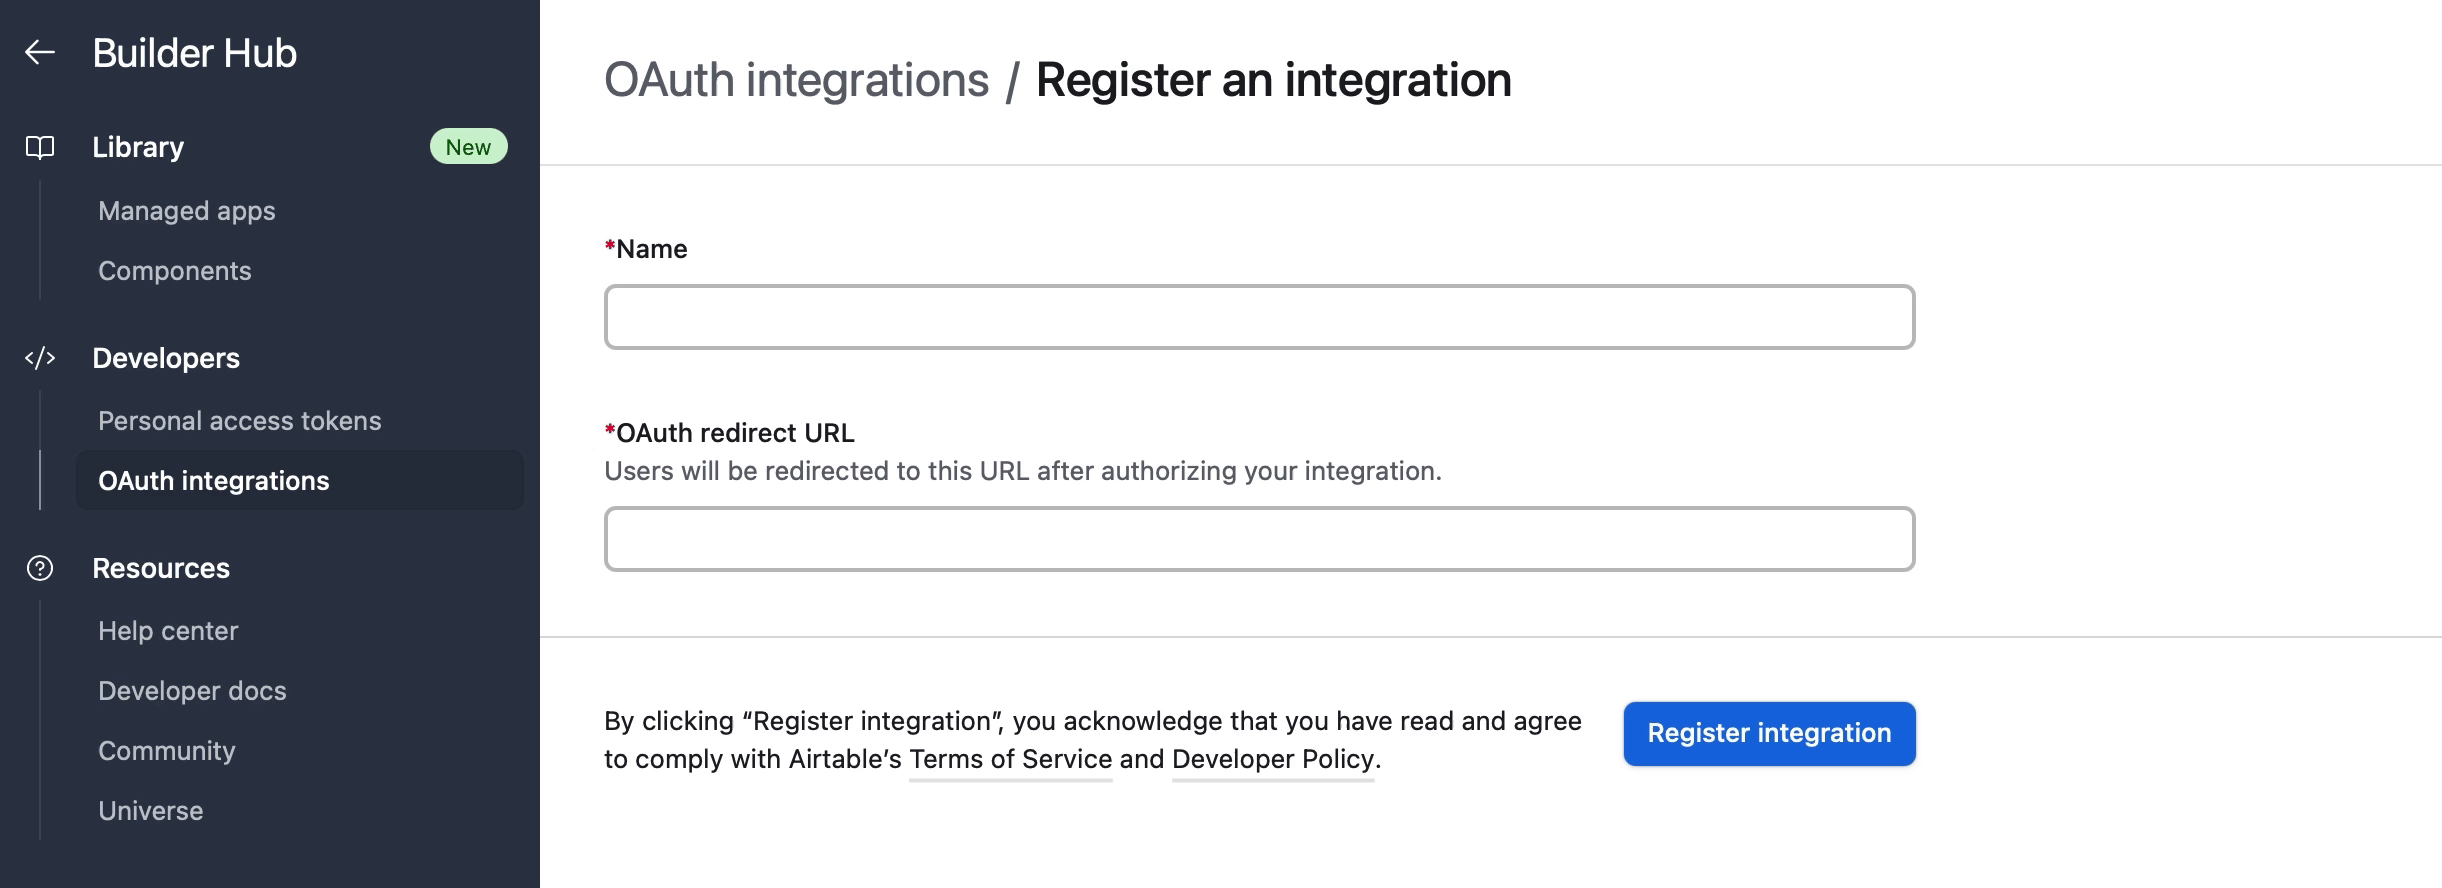
Task: Open the Developer Policy link
Action: pyautogui.click(x=1273, y=759)
